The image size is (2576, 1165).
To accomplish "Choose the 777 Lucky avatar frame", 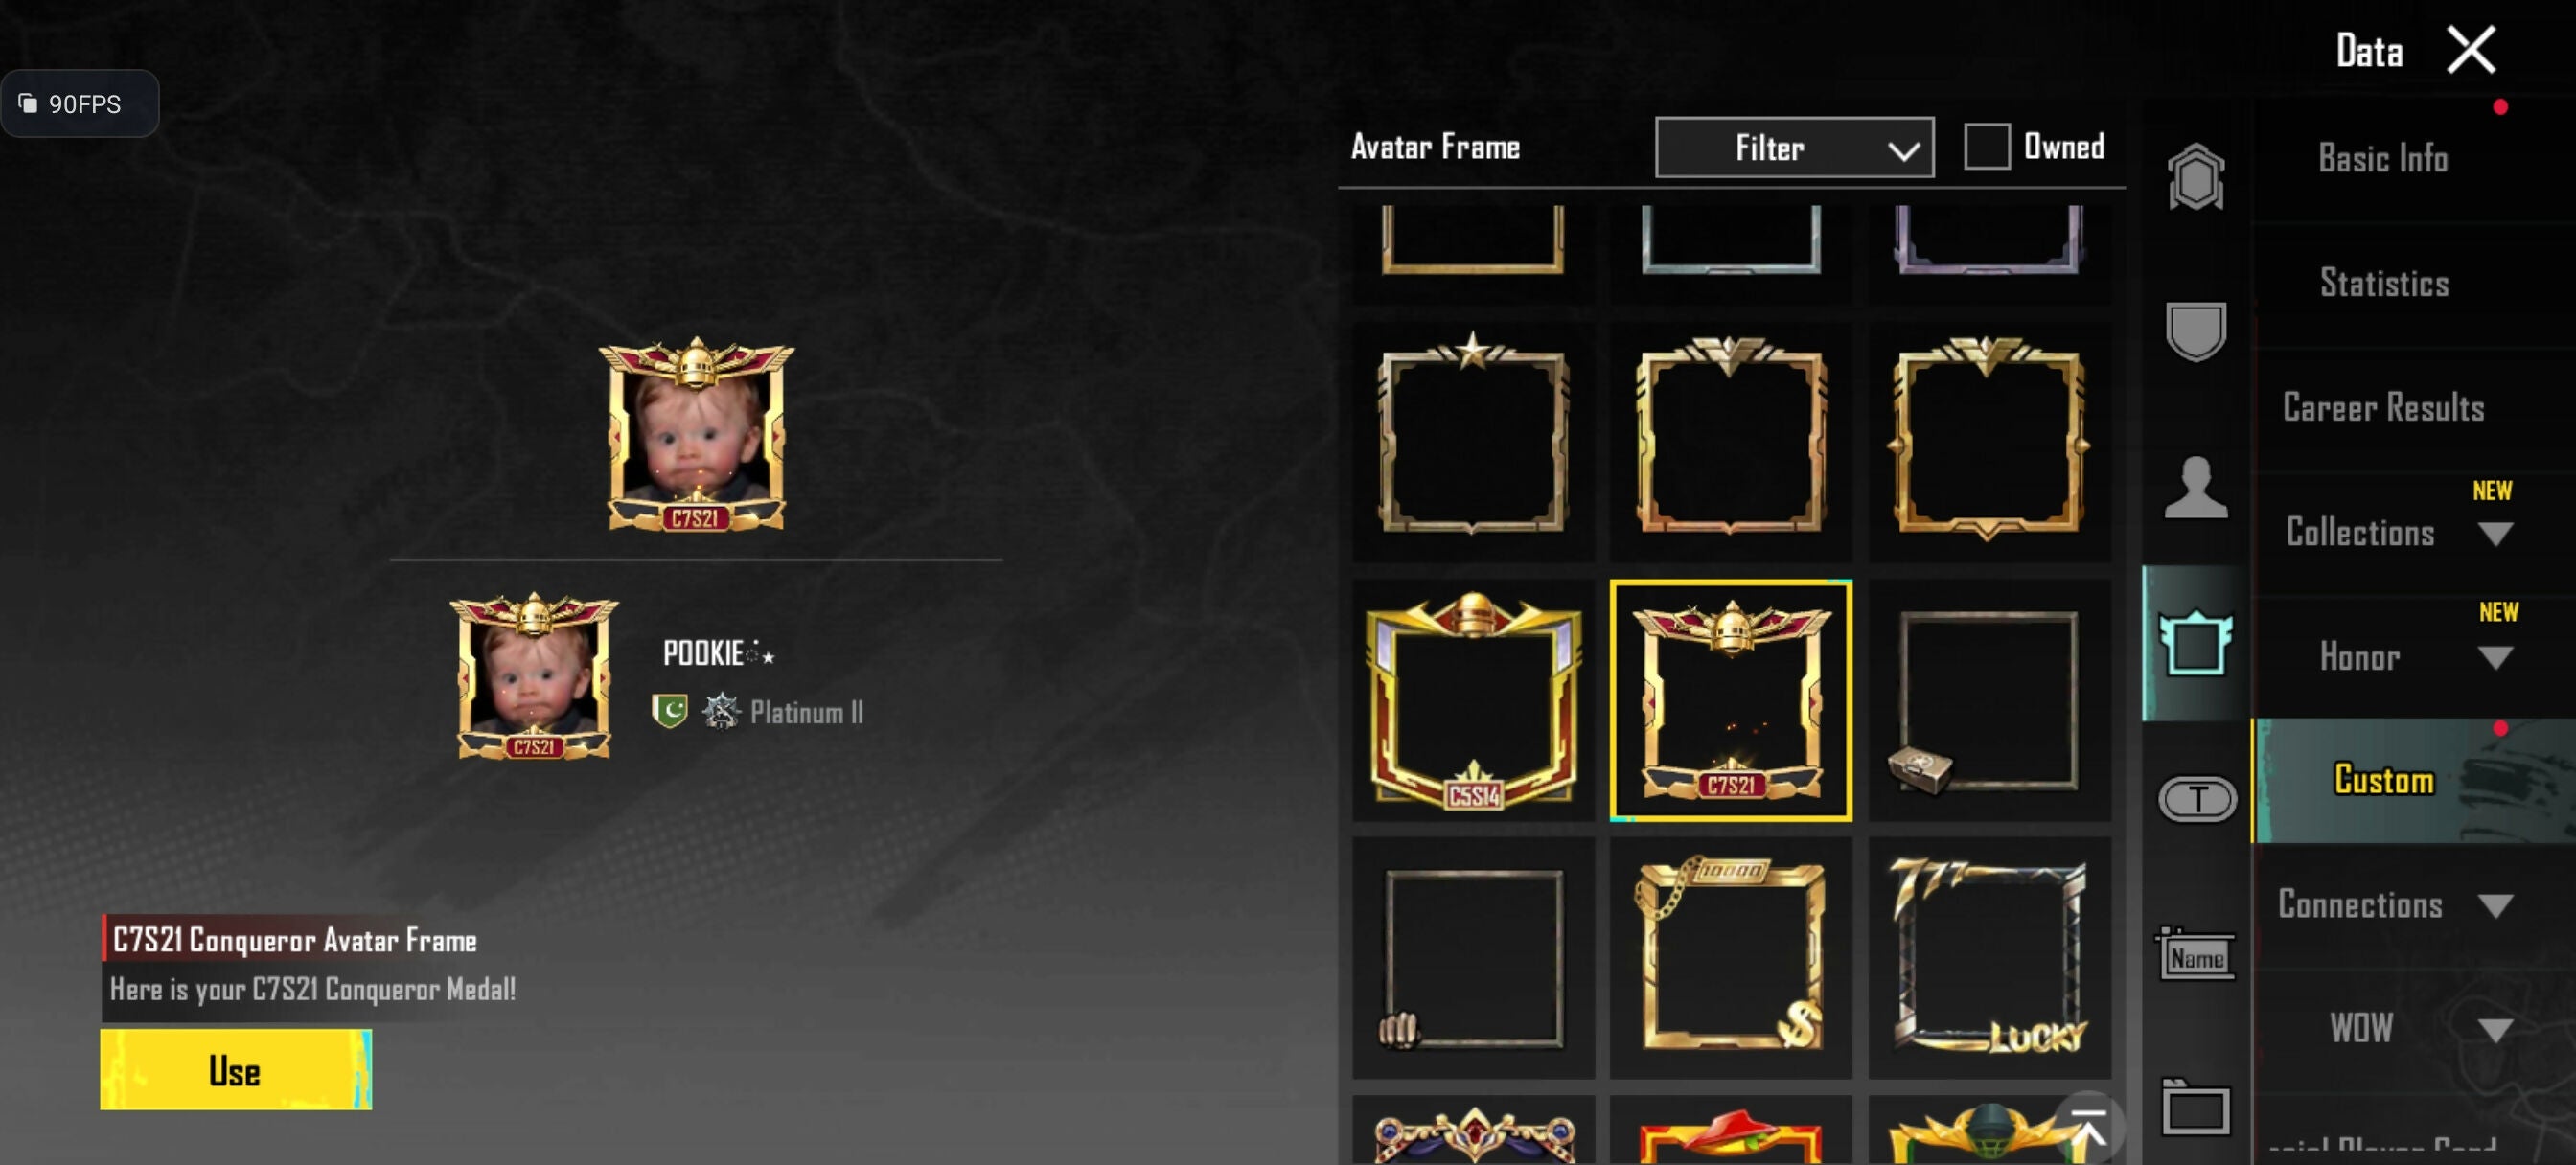I will tap(1989, 958).
